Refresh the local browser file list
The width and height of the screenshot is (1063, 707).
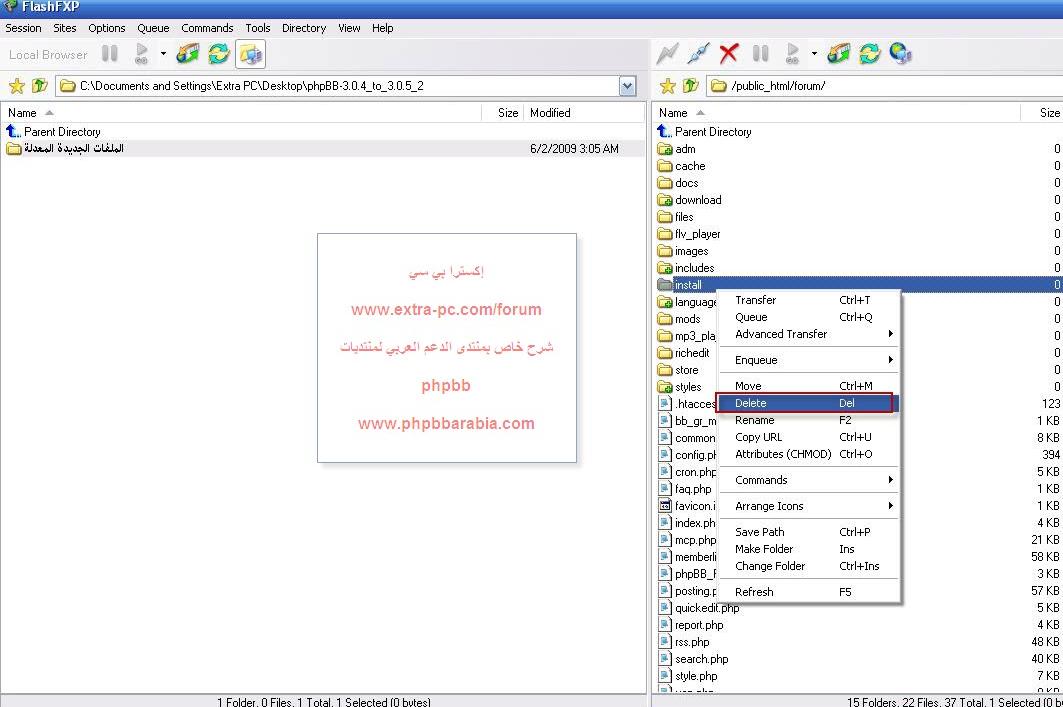[x=218, y=54]
